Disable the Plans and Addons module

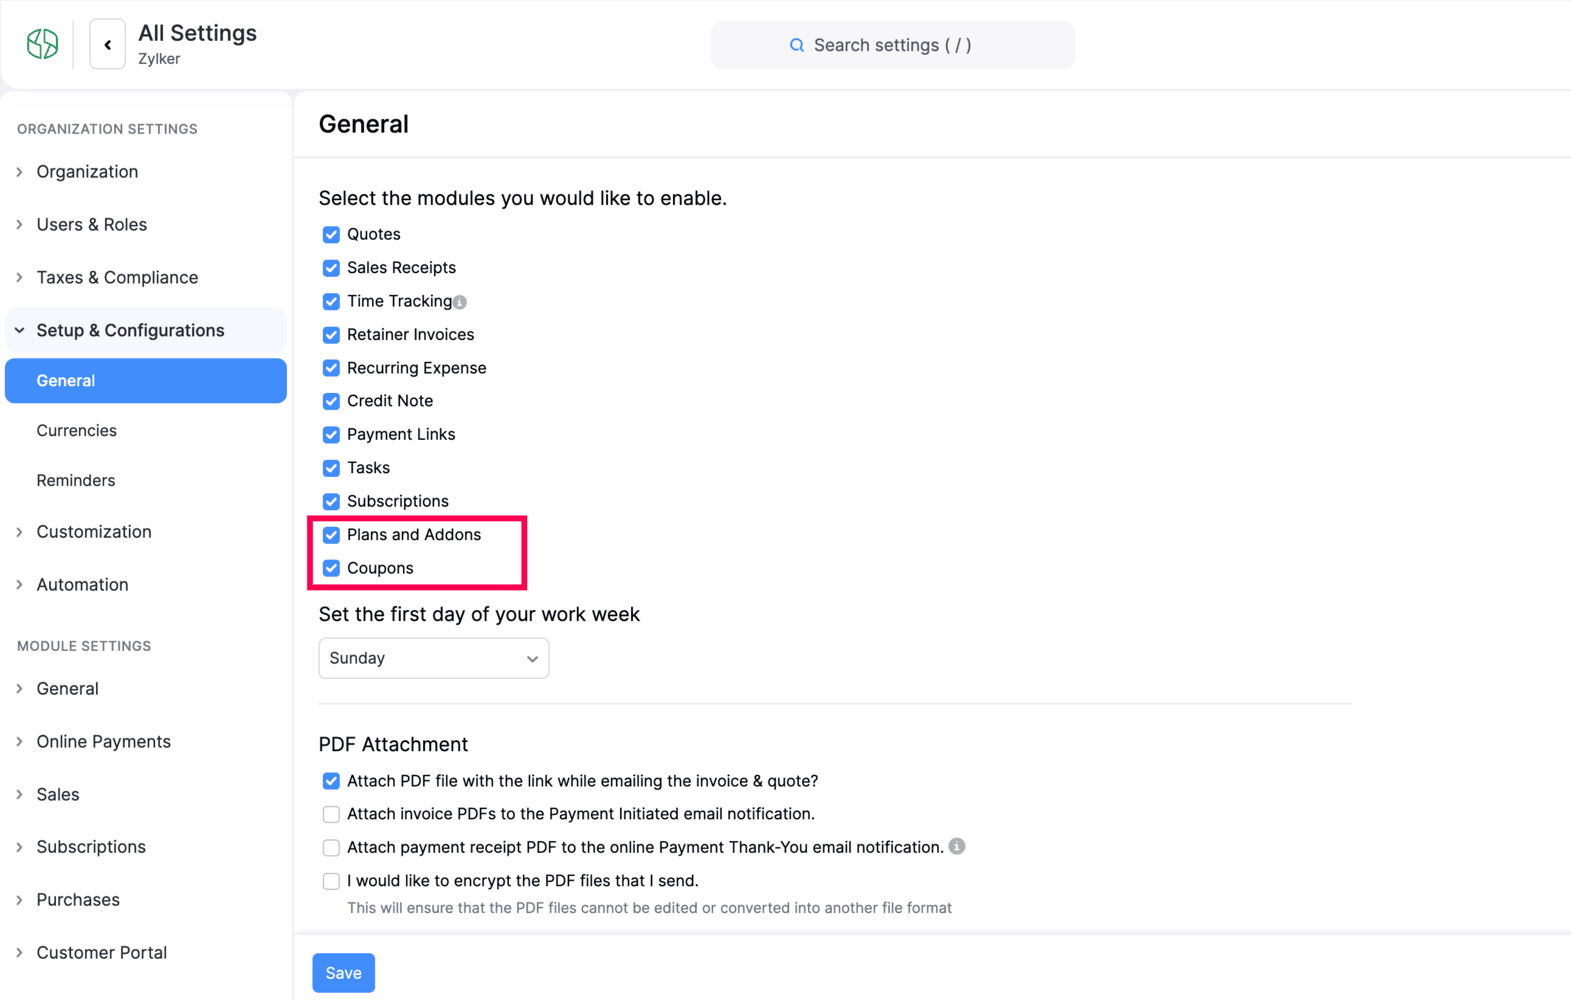click(331, 535)
